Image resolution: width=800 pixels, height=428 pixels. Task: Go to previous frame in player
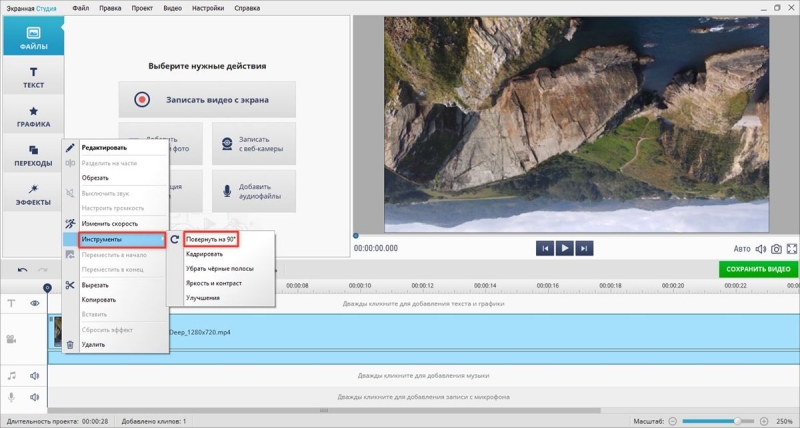click(x=545, y=248)
